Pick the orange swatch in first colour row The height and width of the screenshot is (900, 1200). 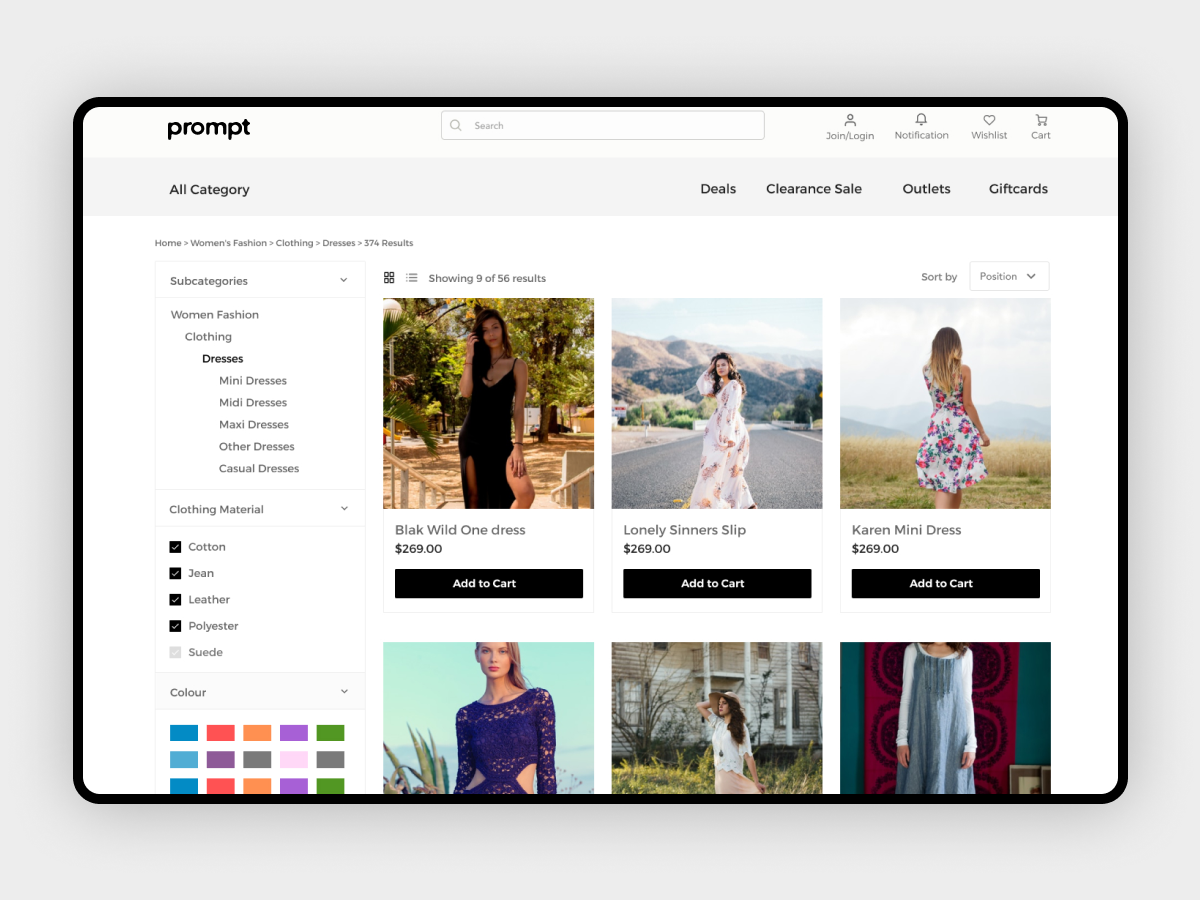click(x=257, y=733)
